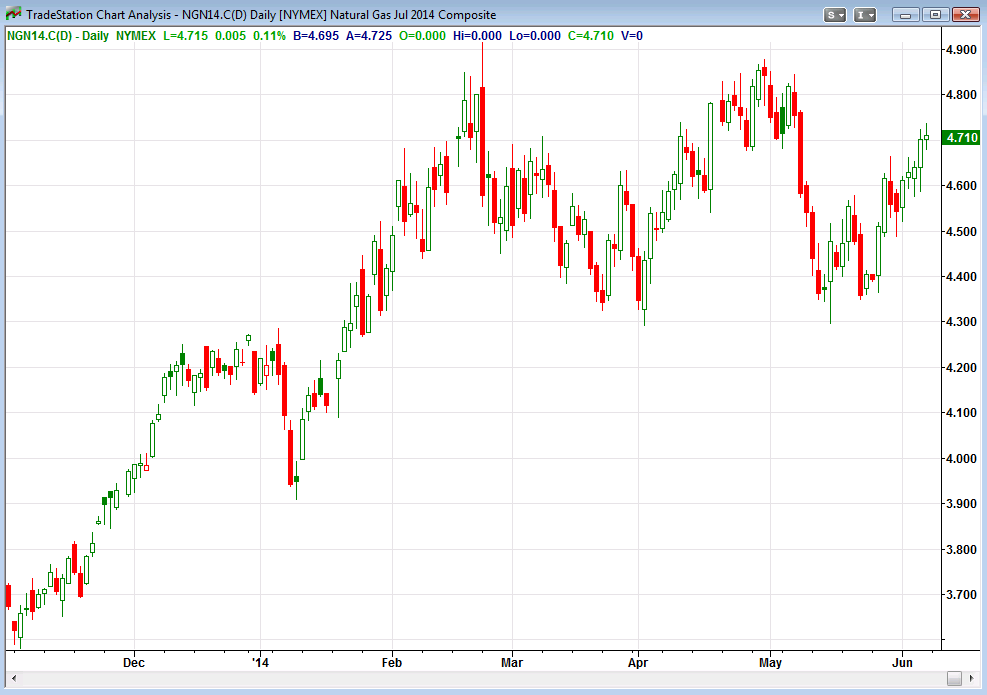Click the Dec label on the time axis
The image size is (987, 695).
click(133, 662)
